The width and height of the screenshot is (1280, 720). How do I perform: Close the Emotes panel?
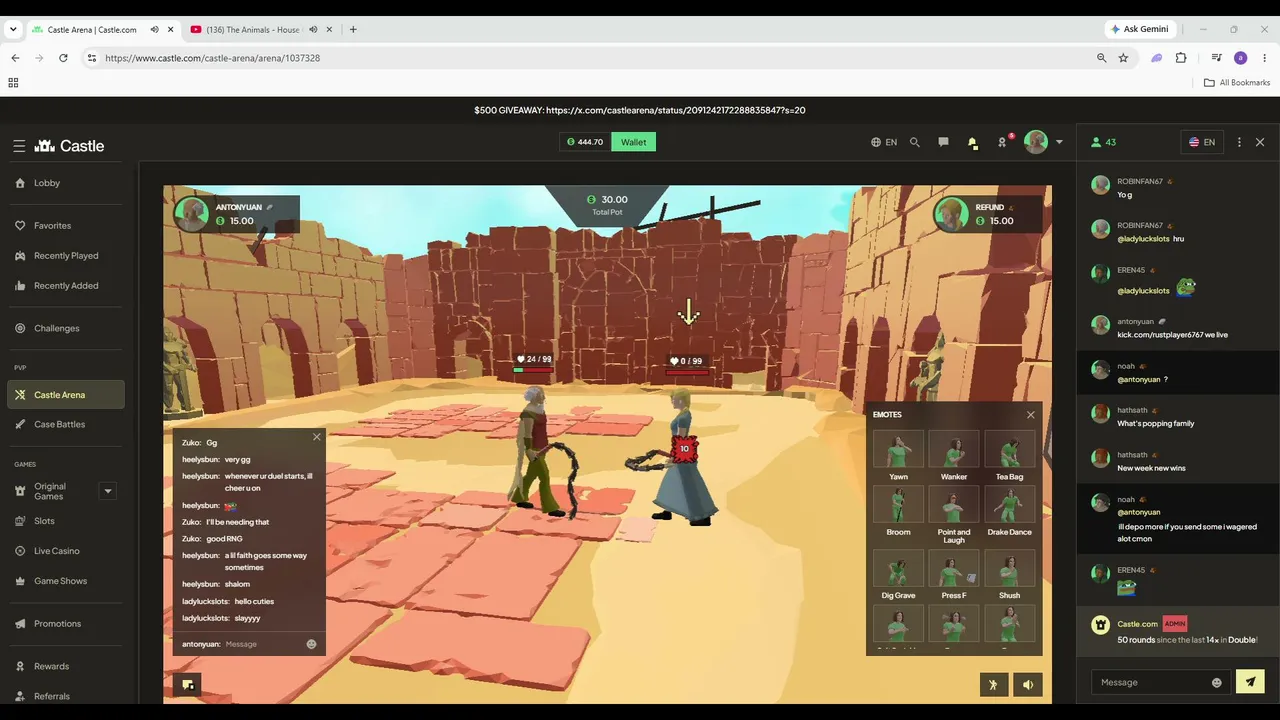(1031, 415)
